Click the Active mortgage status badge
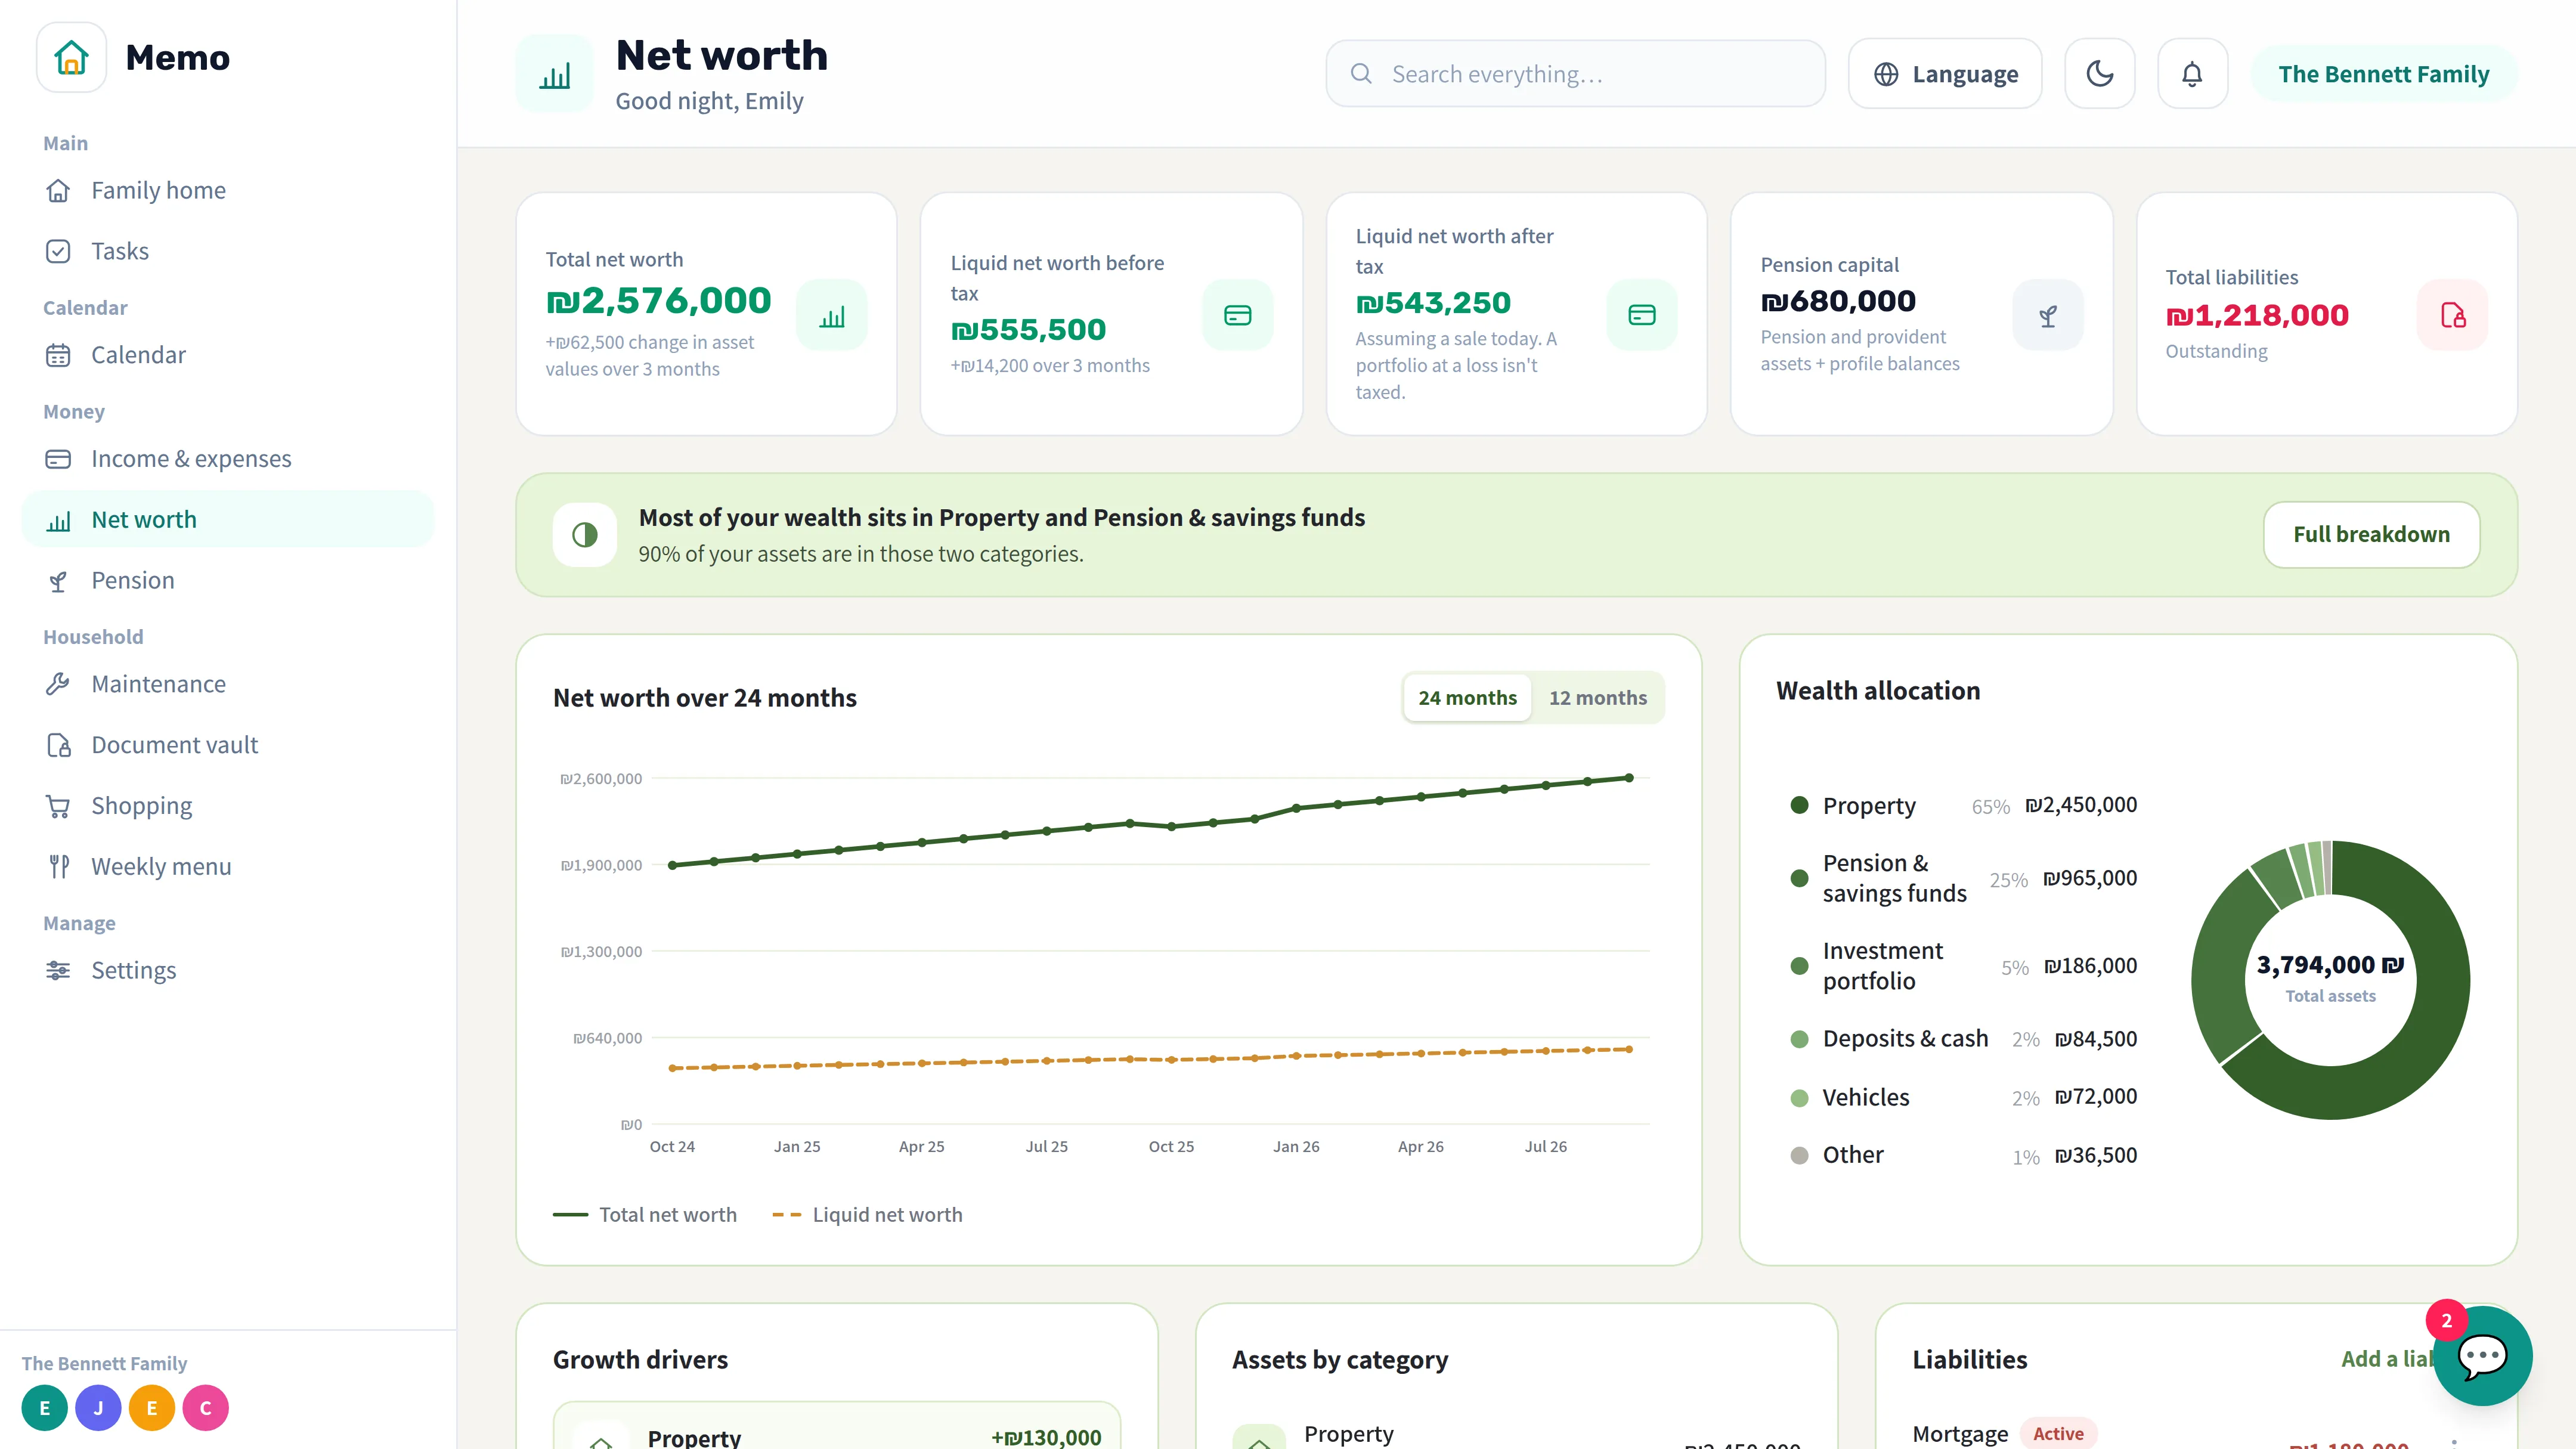The image size is (2576, 1449). [2058, 1434]
